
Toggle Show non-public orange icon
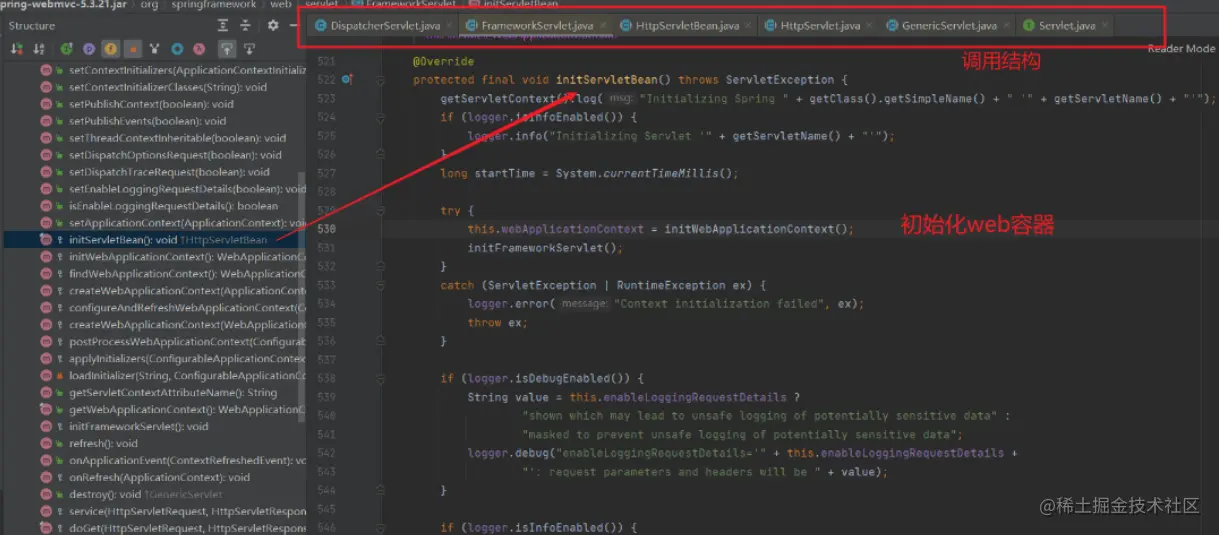pyautogui.click(x=133, y=48)
